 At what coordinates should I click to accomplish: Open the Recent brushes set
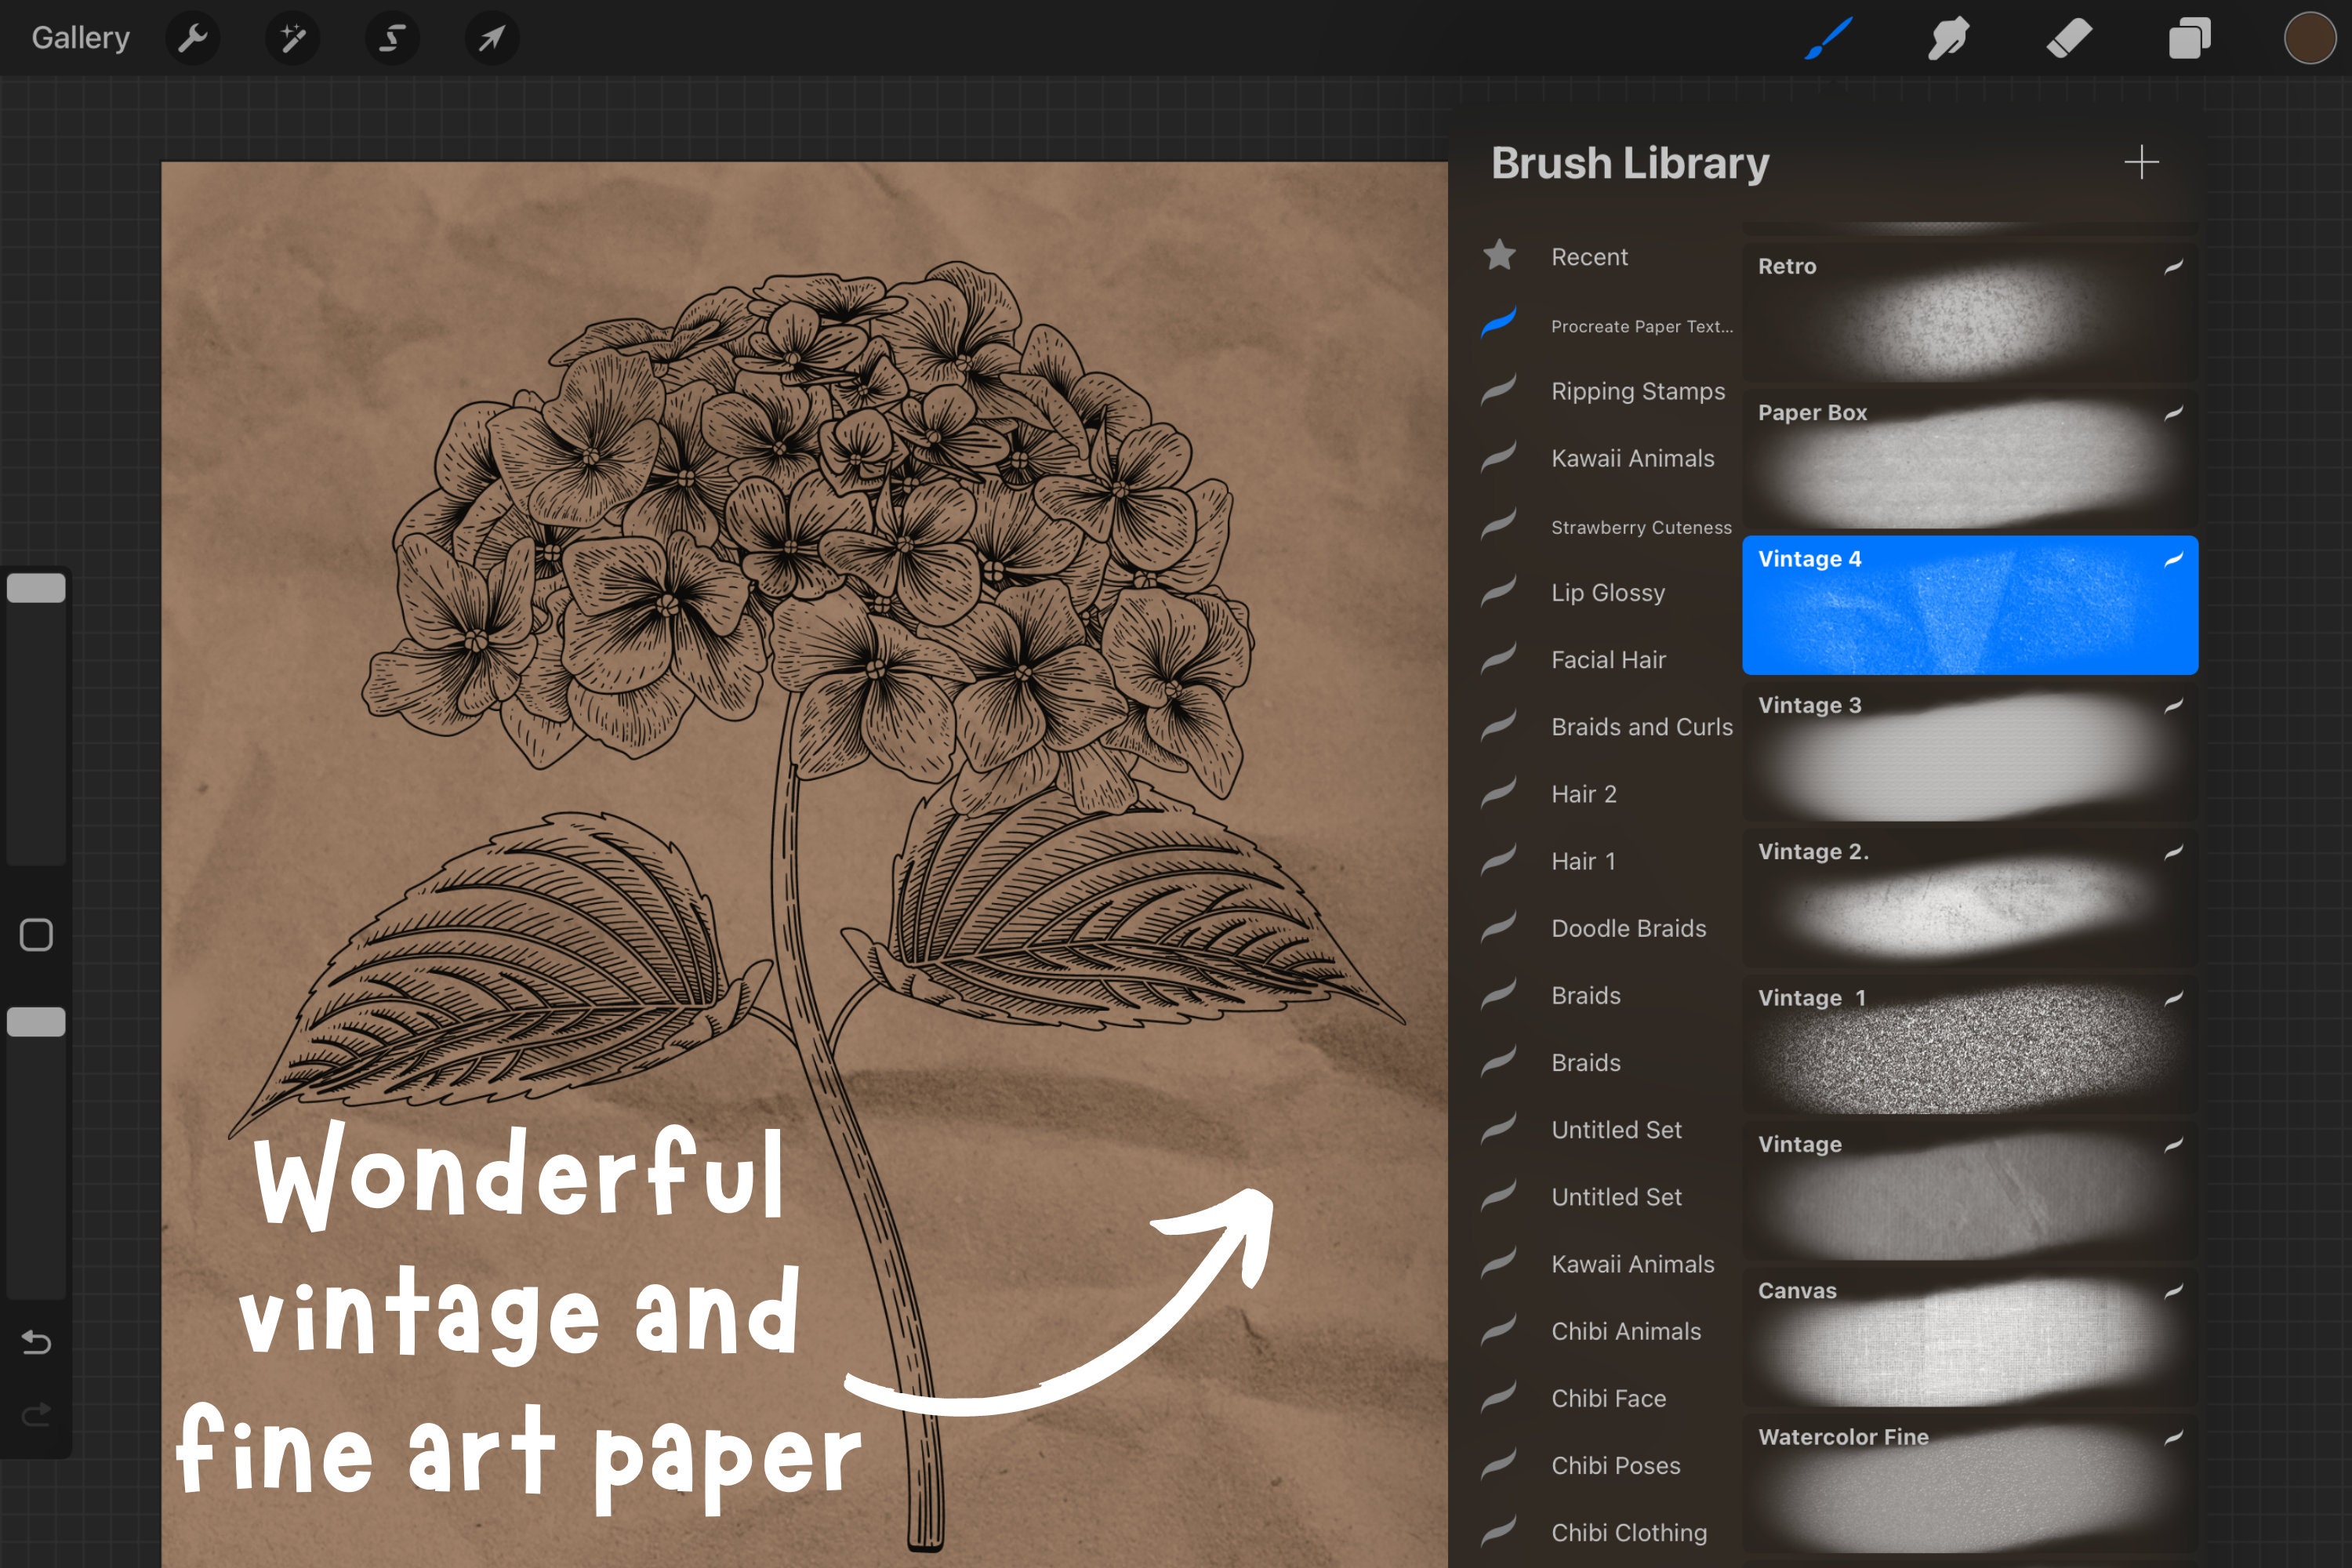(1589, 257)
